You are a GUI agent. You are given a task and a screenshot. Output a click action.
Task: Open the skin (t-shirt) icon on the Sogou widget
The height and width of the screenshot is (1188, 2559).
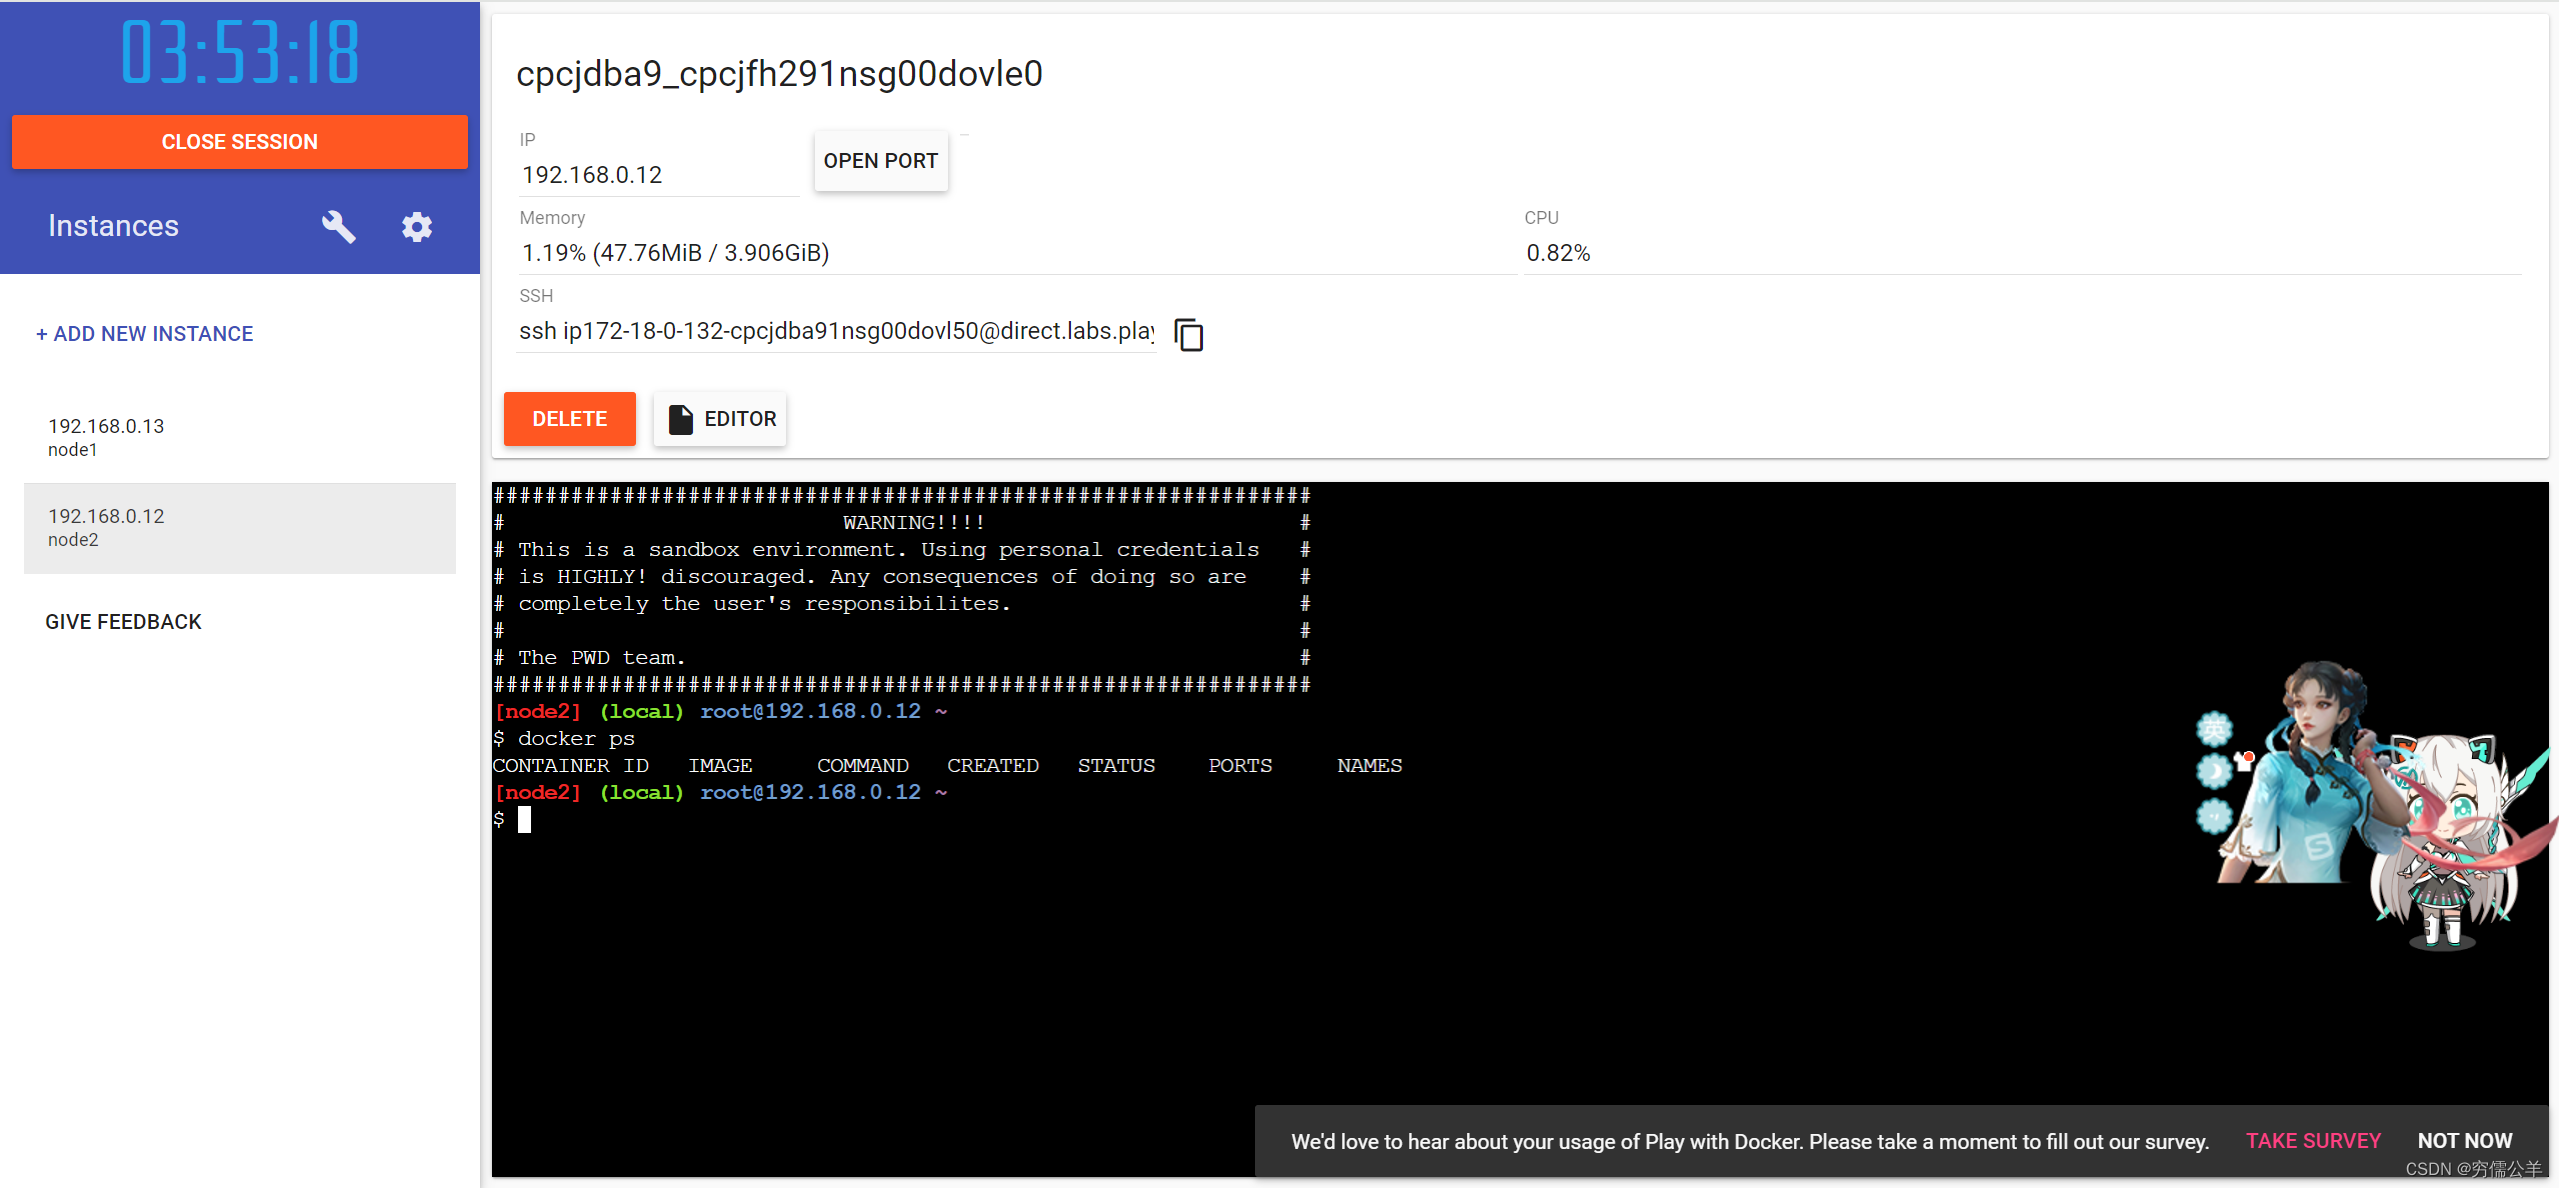pyautogui.click(x=2243, y=764)
